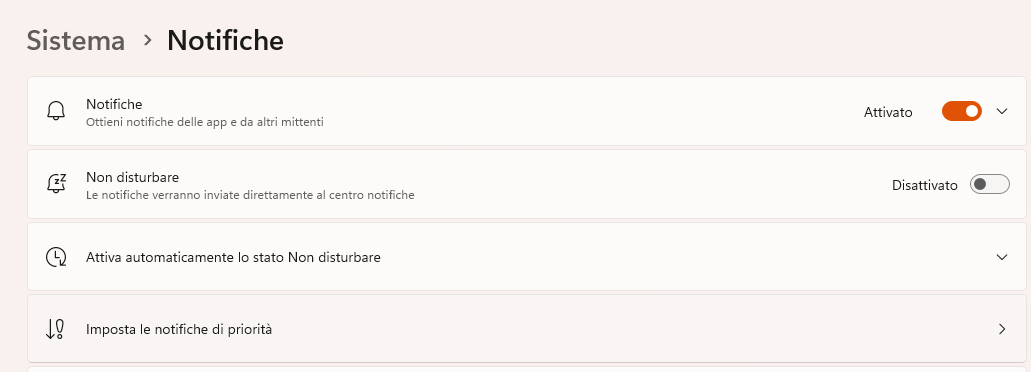Expand the Notifiche section chevron
Viewport: 1031px width, 372px height.
coord(1002,111)
